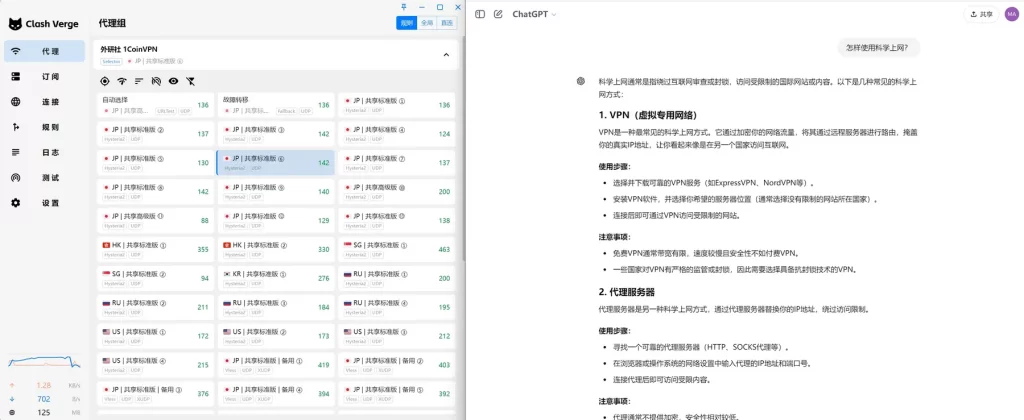
Task: Pin the Clash Verge window with the pin icon
Action: click(404, 7)
